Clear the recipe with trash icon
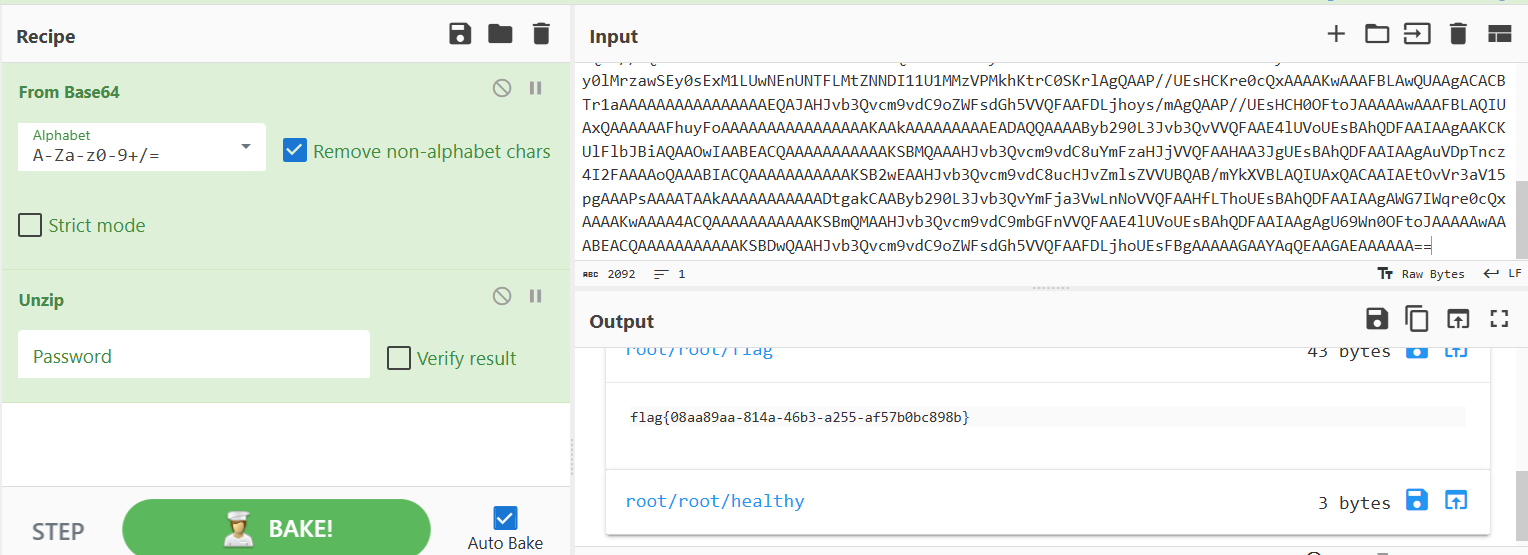The width and height of the screenshot is (1528, 555). coord(541,34)
